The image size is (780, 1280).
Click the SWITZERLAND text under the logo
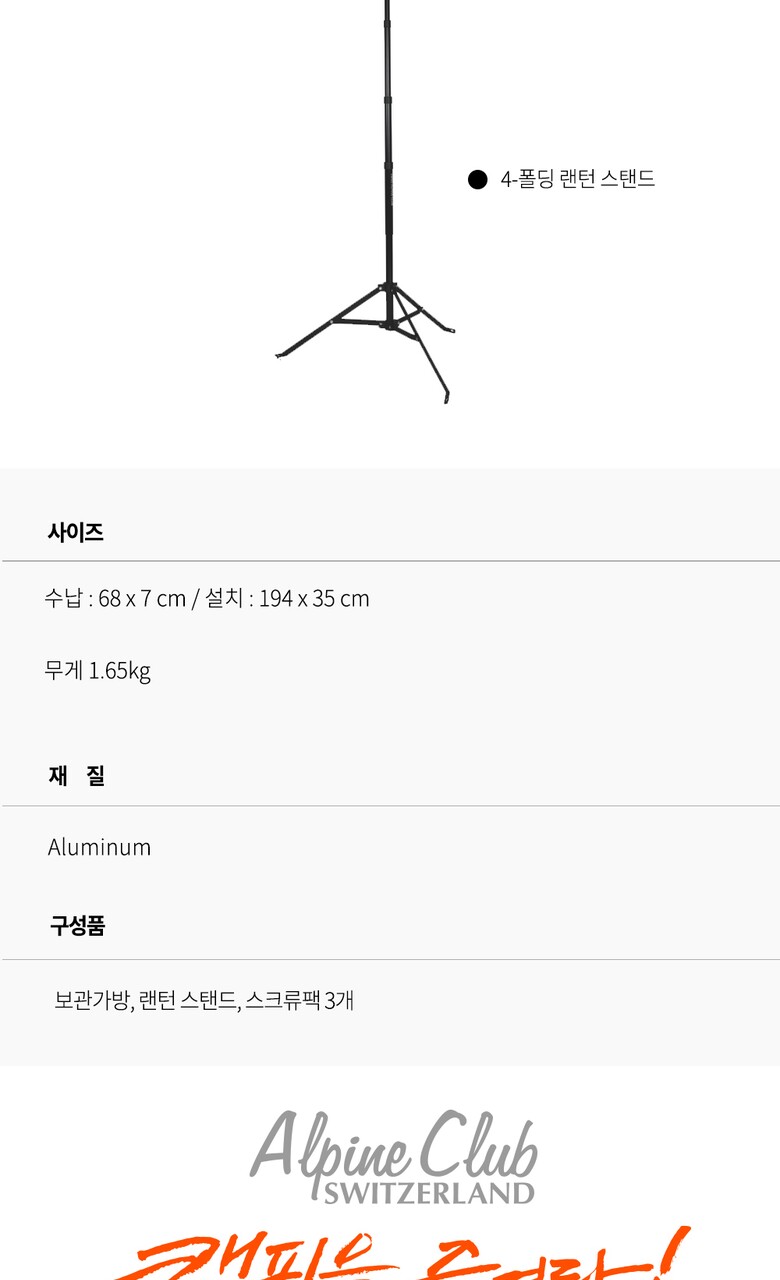click(x=428, y=1192)
